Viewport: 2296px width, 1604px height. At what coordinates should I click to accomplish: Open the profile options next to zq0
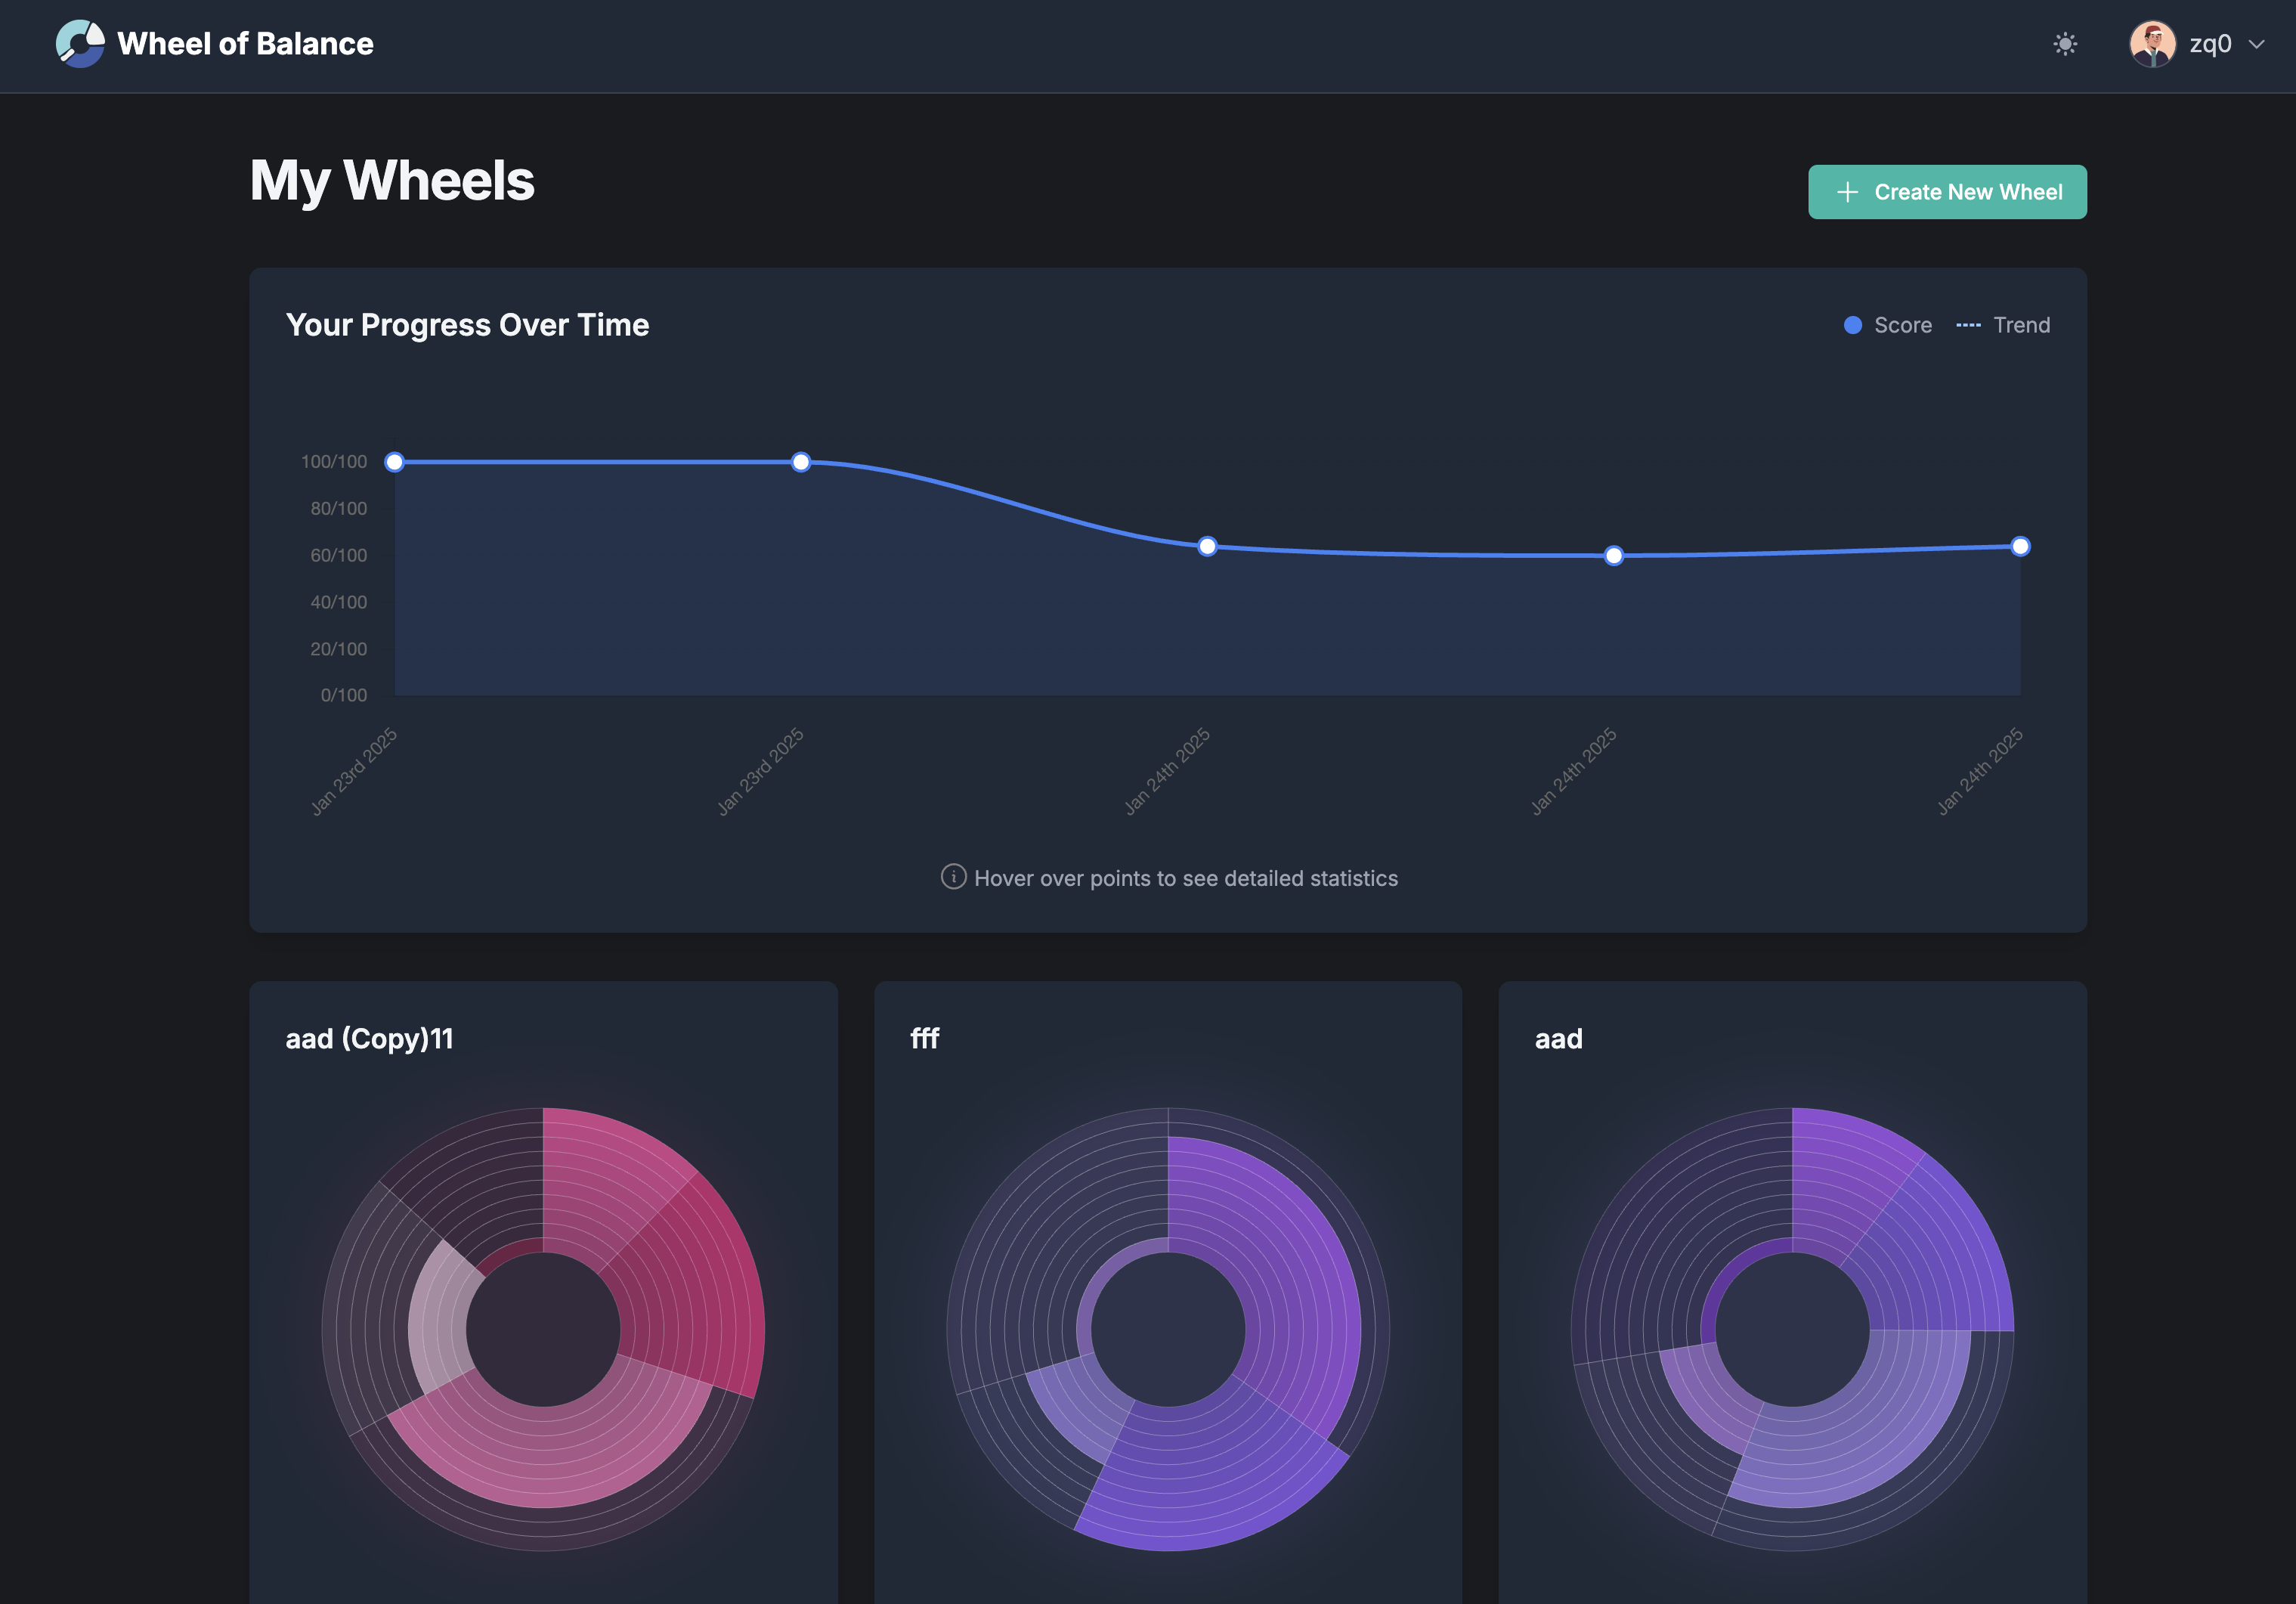tap(2260, 44)
